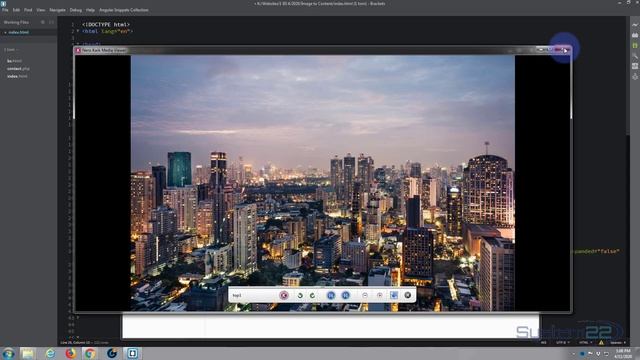Image resolution: width=640 pixels, height=360 pixels.
Task: Zoom in using the plus icon in viewer
Action: tap(380, 295)
